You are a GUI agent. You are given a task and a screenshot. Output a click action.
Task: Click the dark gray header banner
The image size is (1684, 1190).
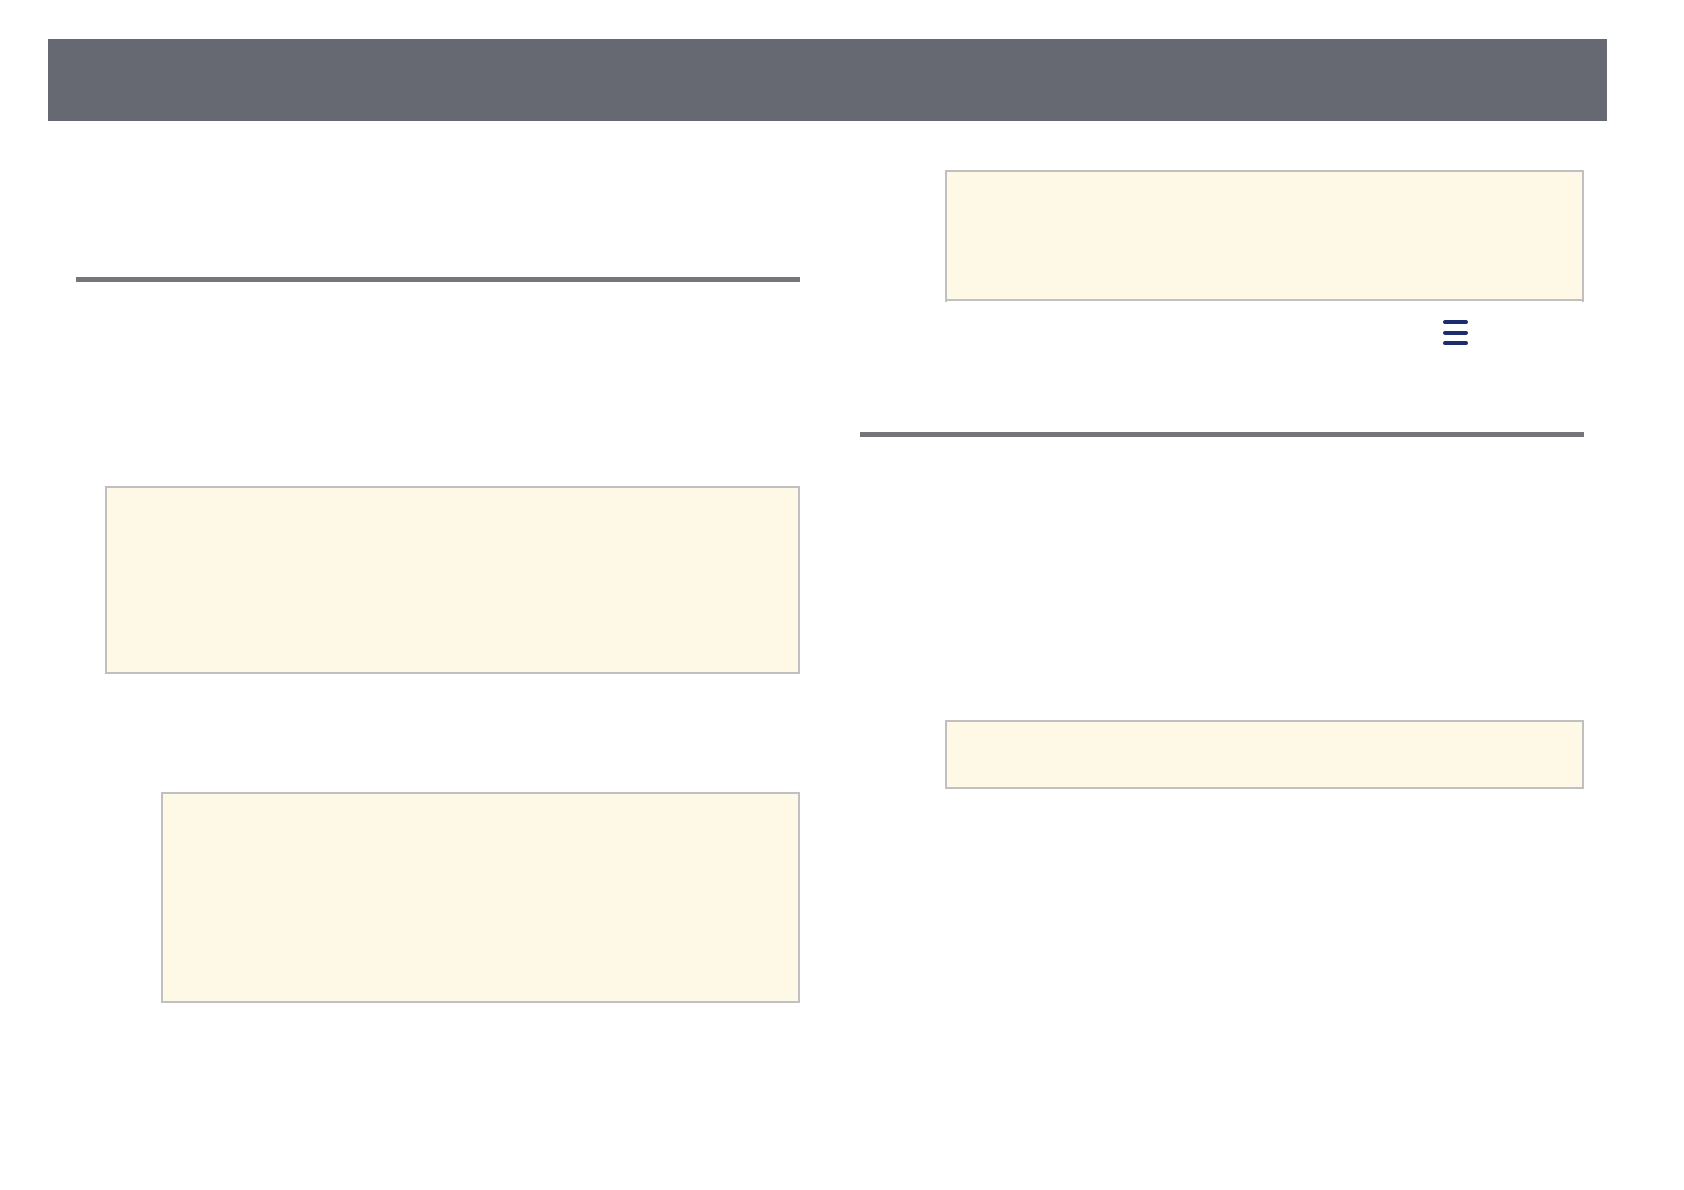coord(827,80)
